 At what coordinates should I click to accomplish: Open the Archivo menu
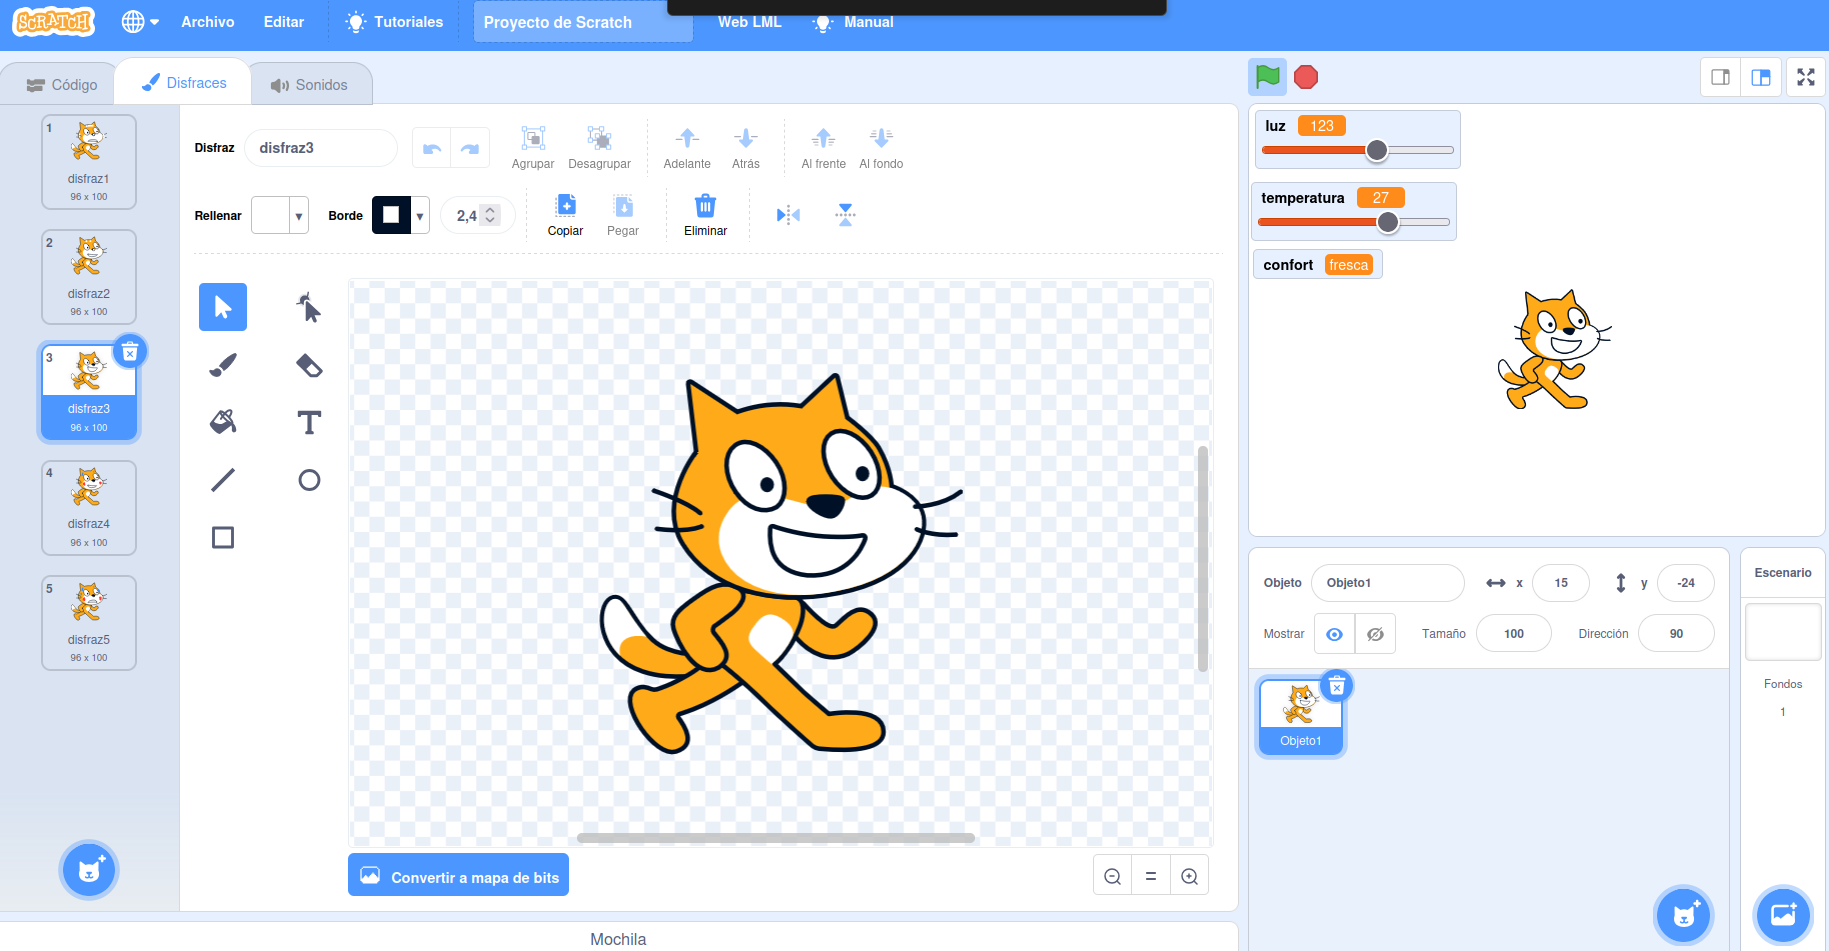click(207, 22)
